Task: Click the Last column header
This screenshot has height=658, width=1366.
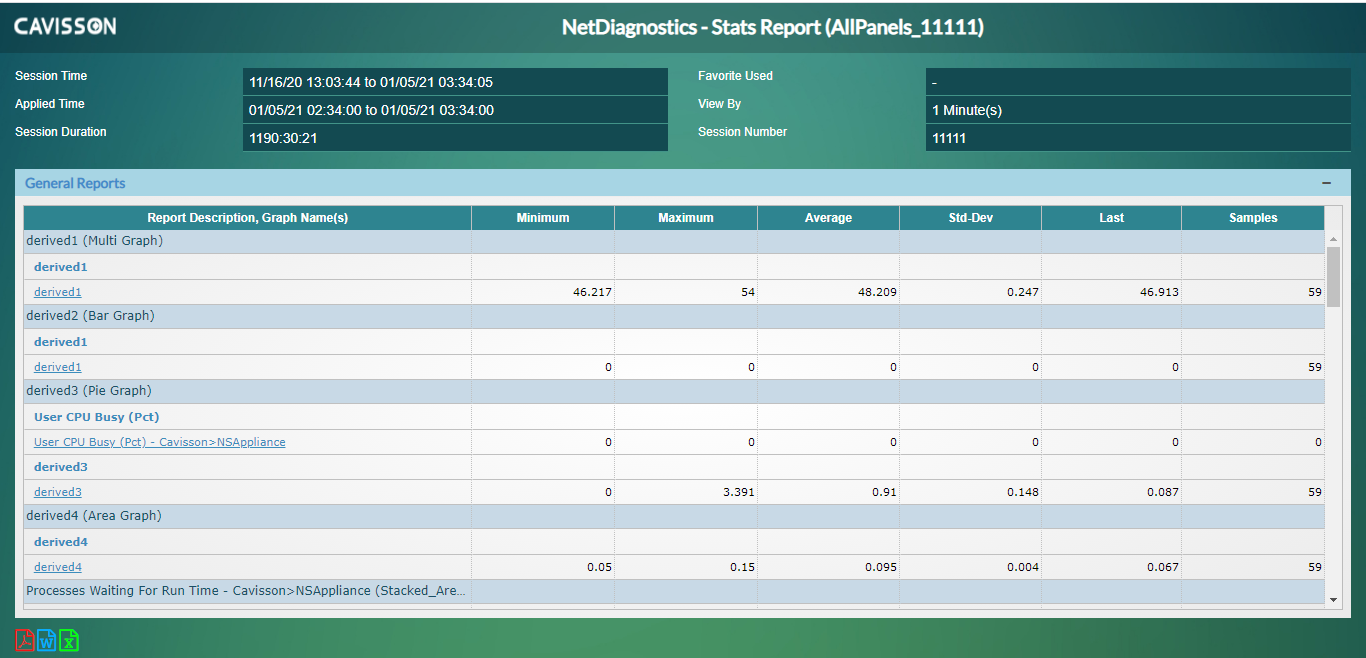Action: (1112, 218)
